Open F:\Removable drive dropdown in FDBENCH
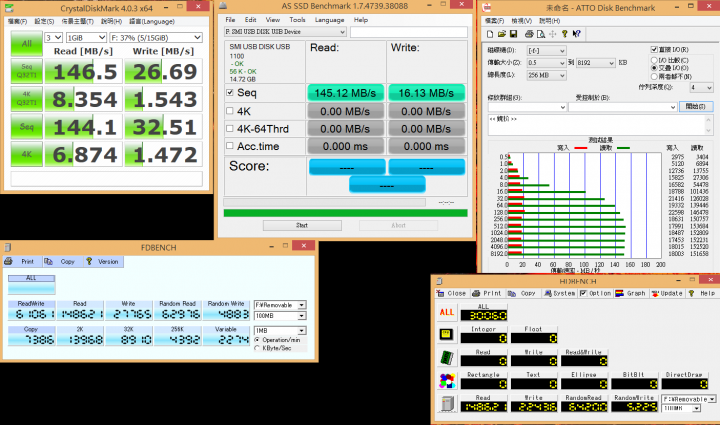The width and height of the screenshot is (720, 425). click(280, 305)
